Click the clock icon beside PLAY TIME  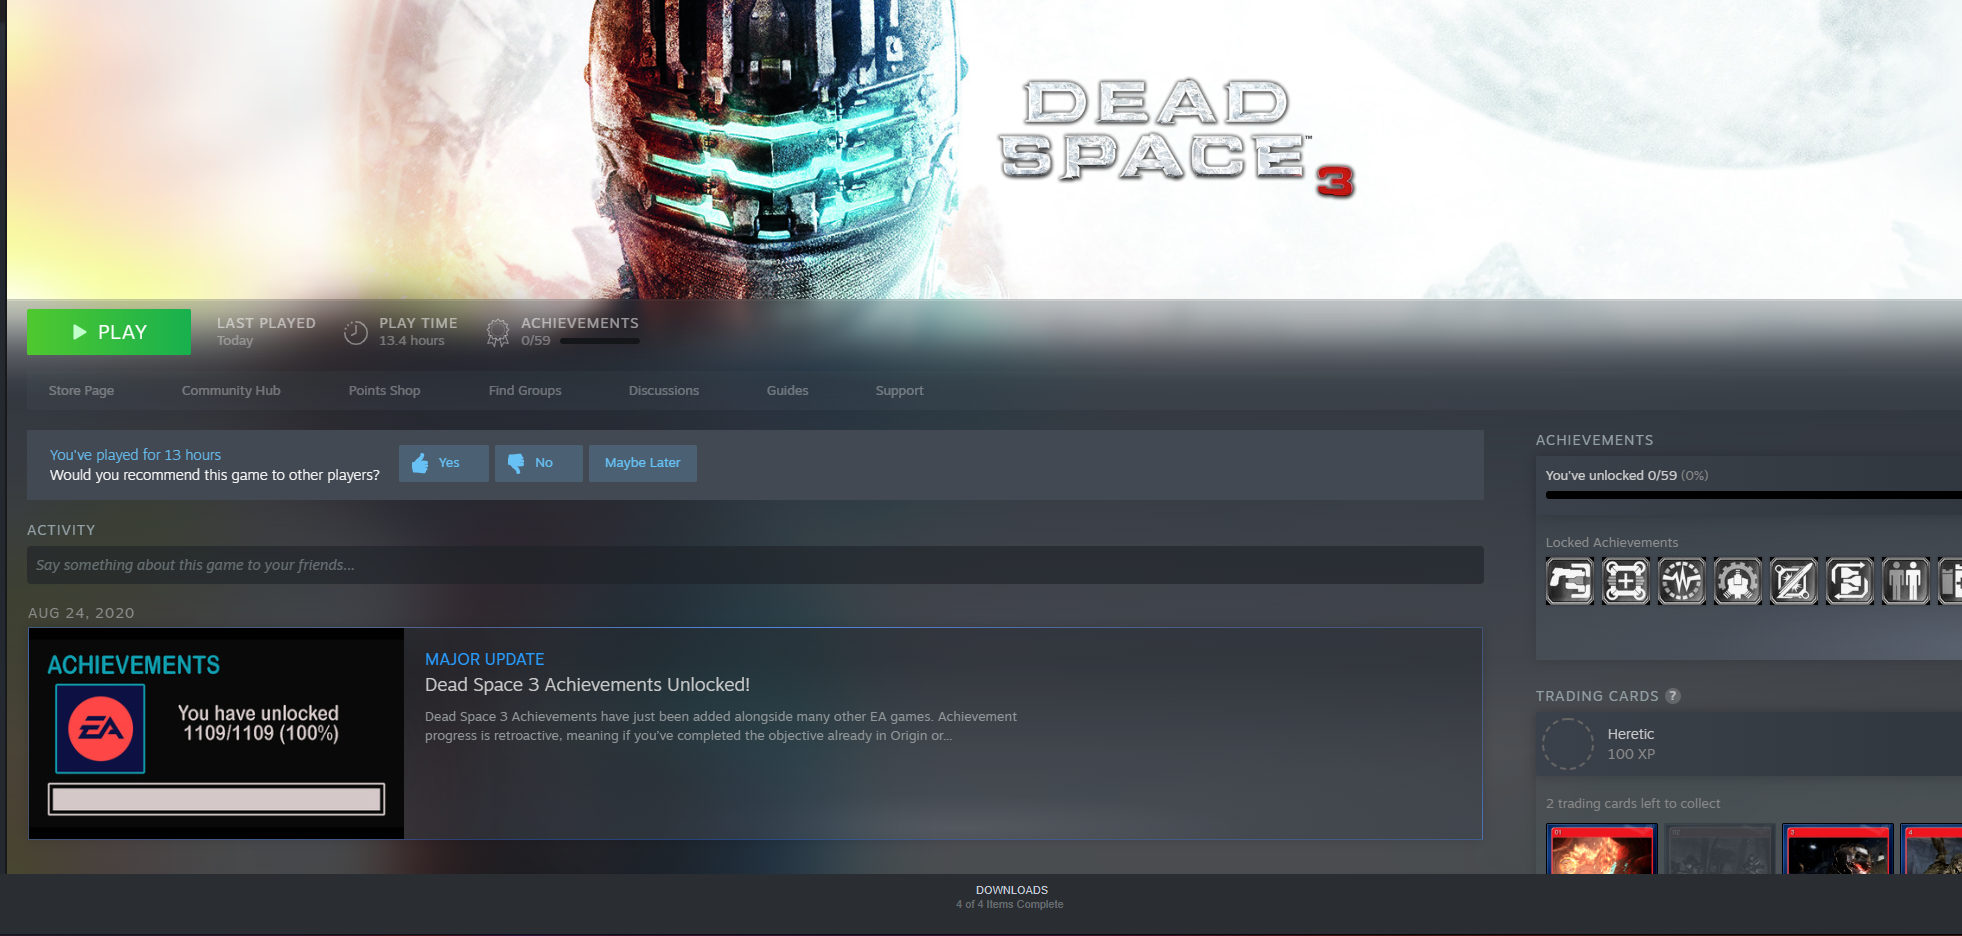click(x=356, y=332)
